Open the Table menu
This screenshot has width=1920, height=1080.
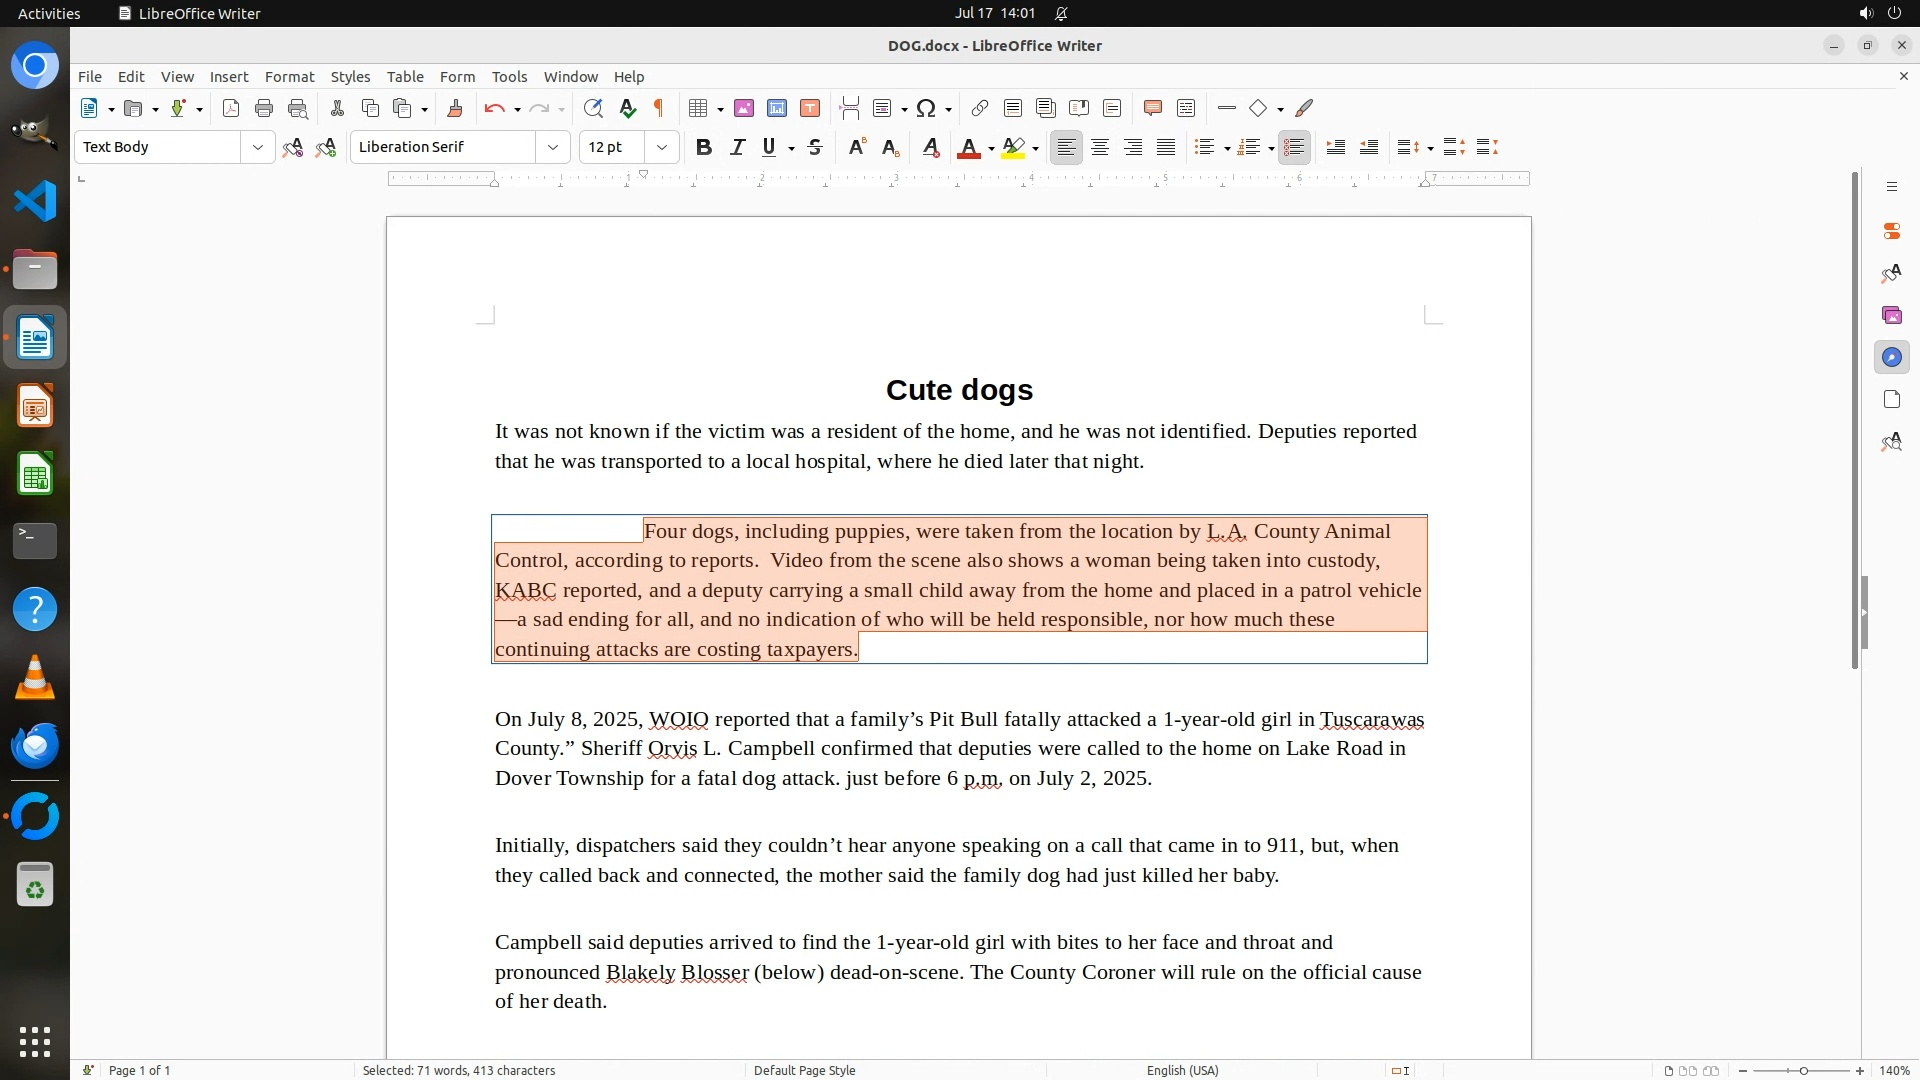(x=405, y=77)
